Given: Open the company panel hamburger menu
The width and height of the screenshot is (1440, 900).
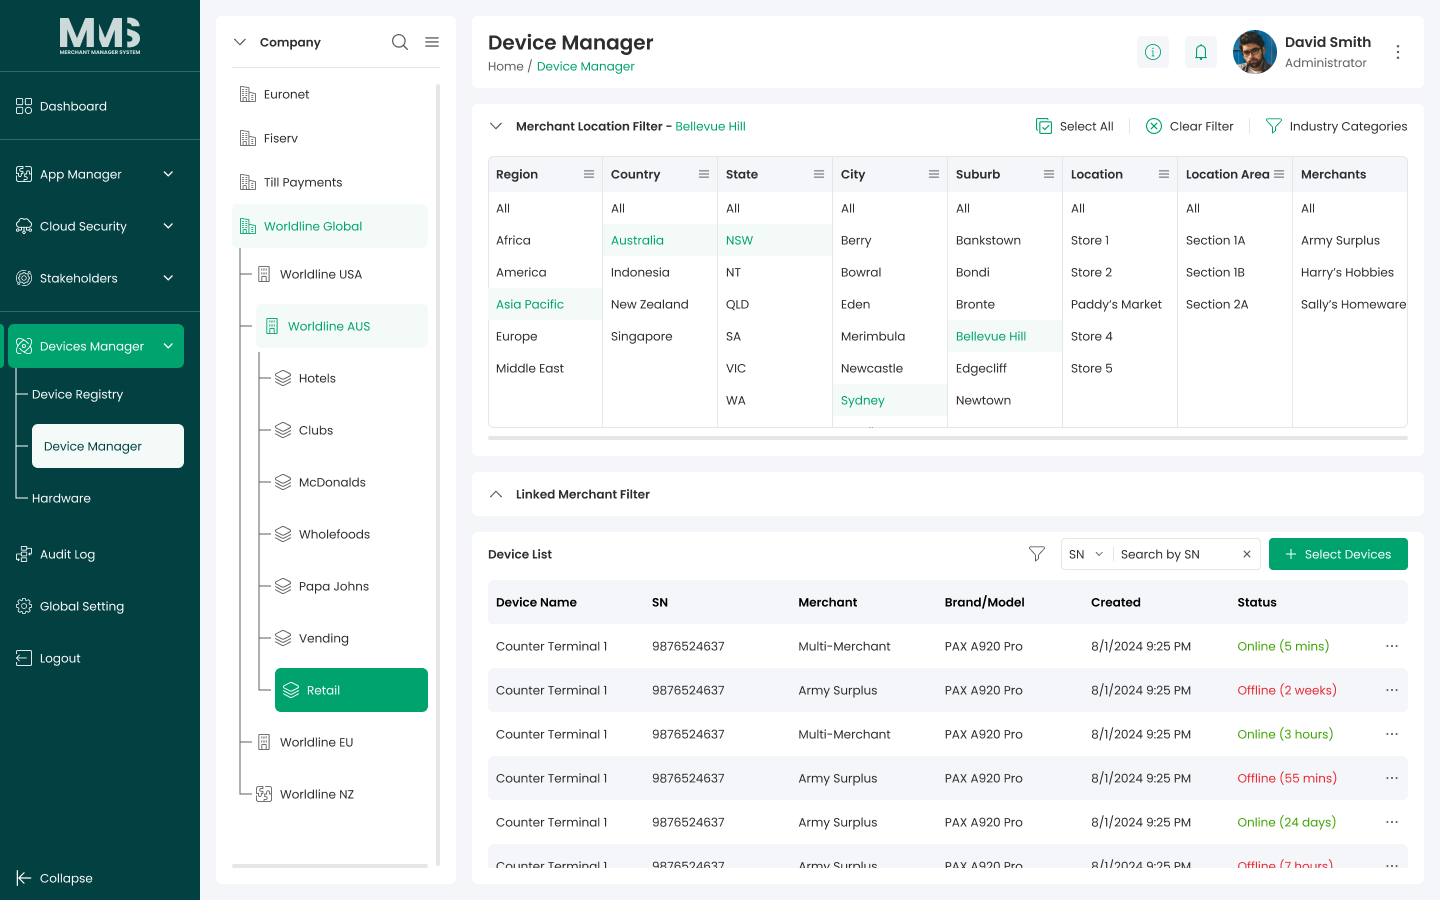Looking at the screenshot, I should [432, 42].
